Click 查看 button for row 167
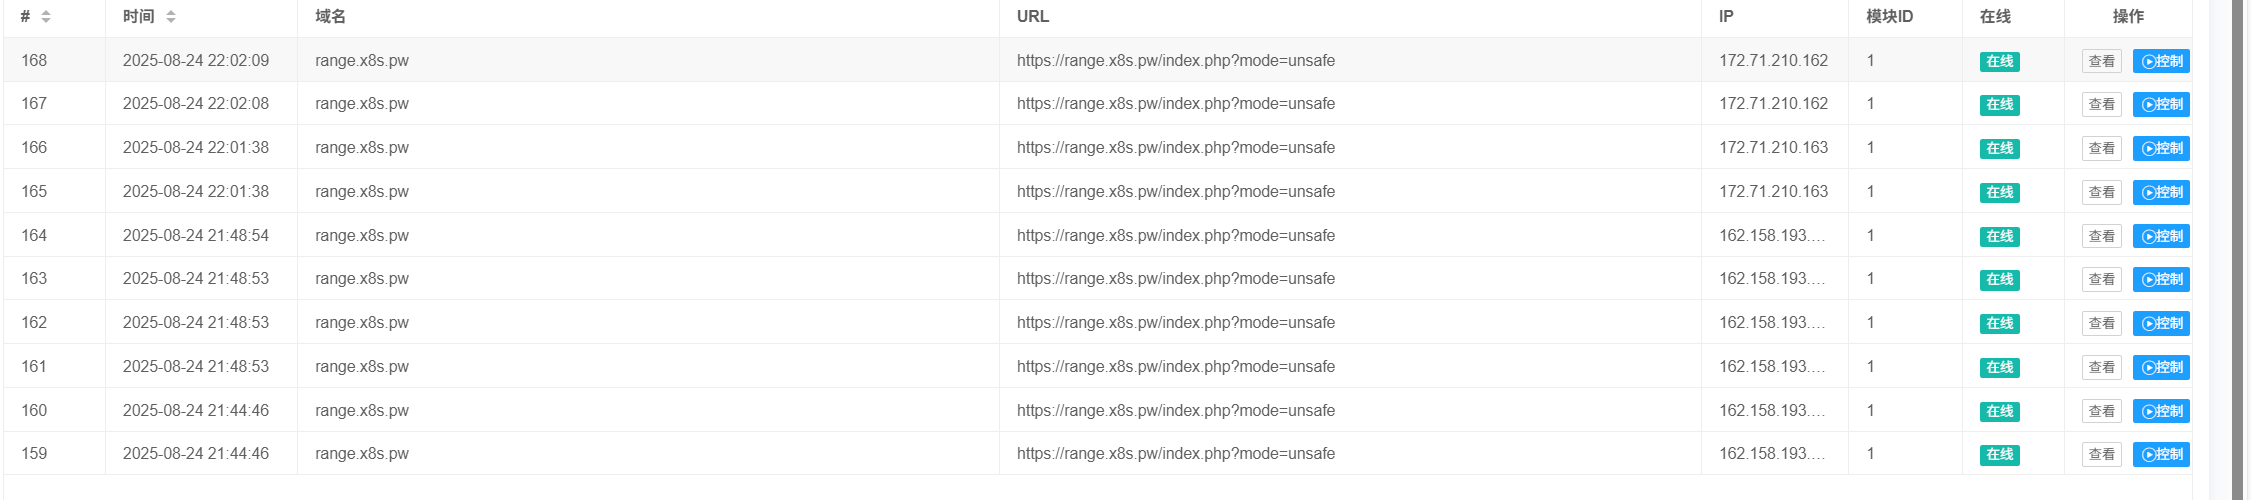 pos(2102,105)
